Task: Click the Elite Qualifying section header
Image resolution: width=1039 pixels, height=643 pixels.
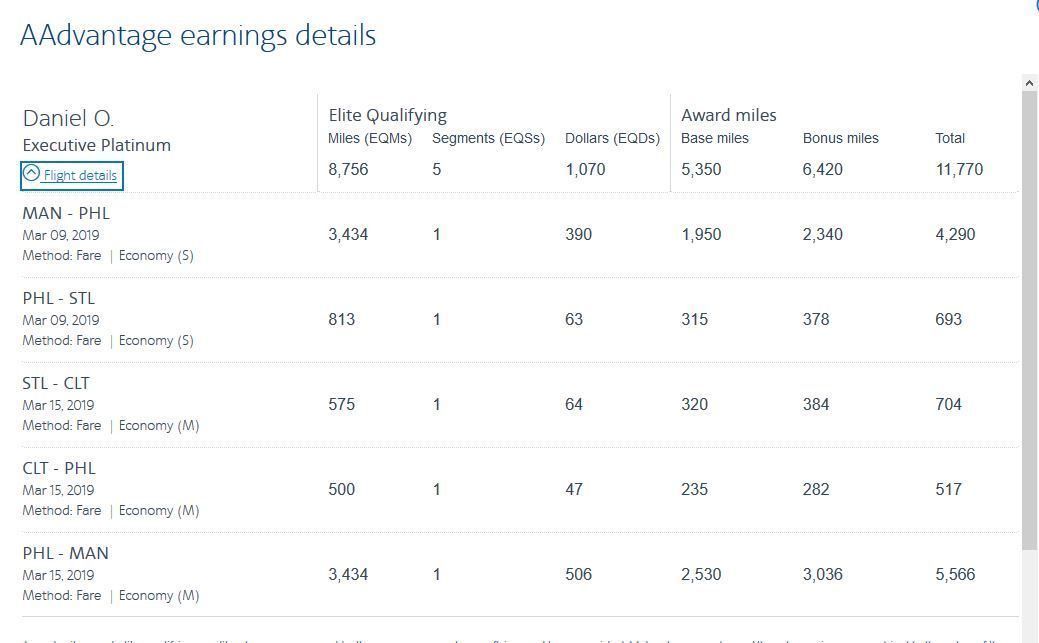Action: tap(388, 115)
